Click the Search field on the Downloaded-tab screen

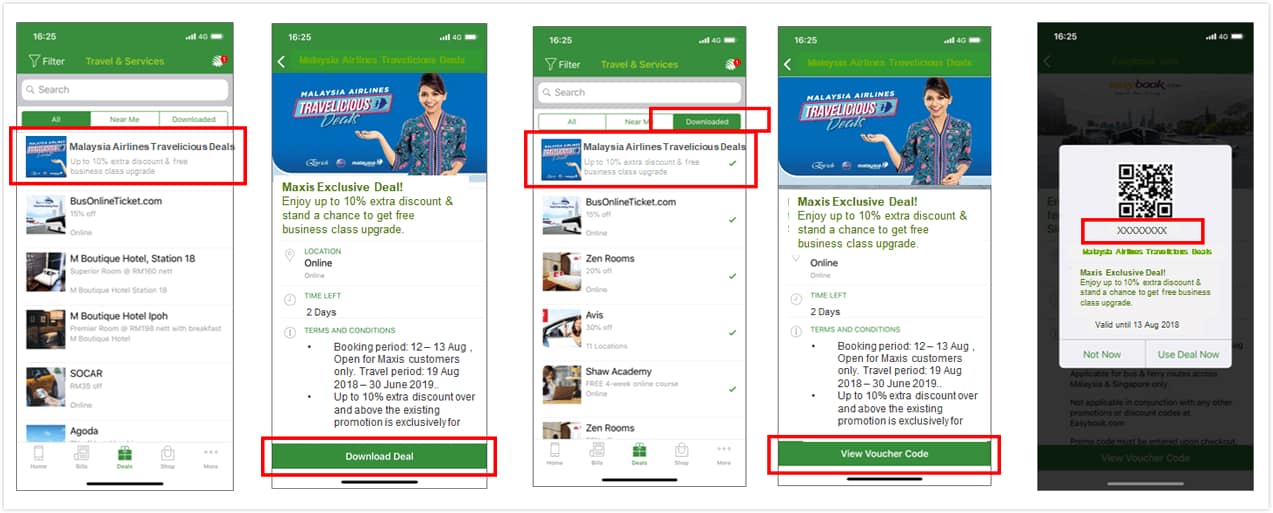tap(640, 92)
